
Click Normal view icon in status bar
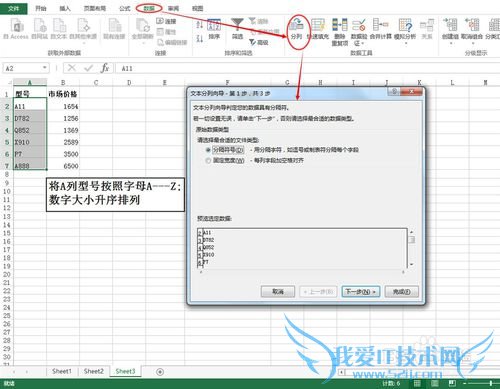417,383
